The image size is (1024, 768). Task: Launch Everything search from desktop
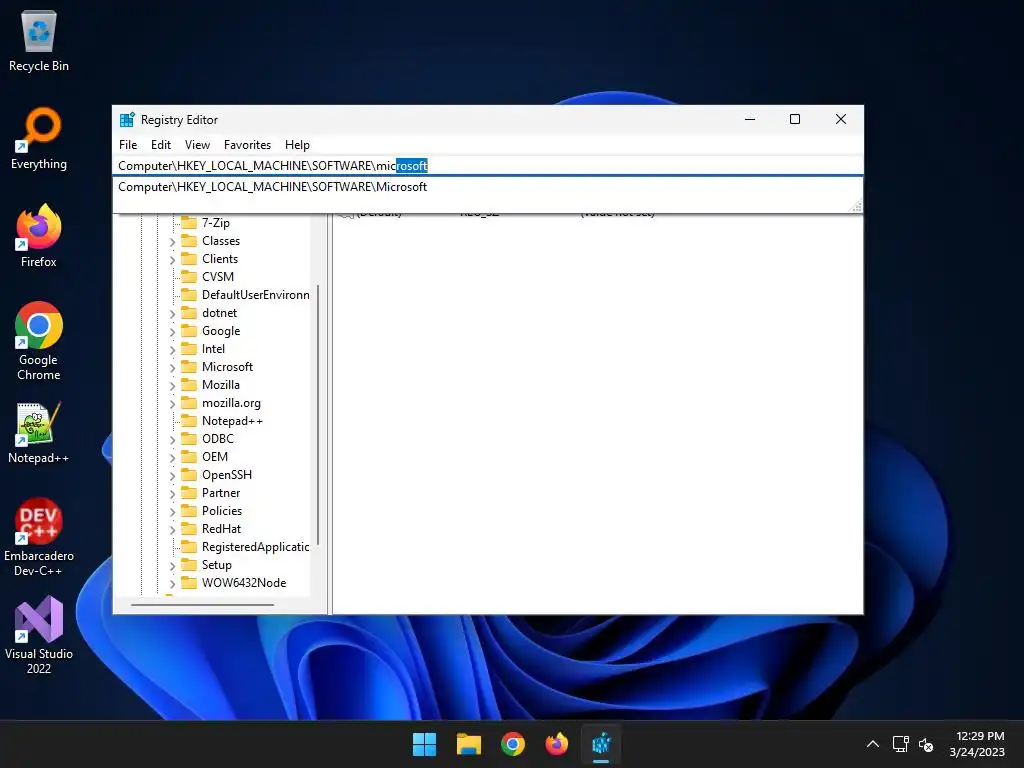(39, 138)
